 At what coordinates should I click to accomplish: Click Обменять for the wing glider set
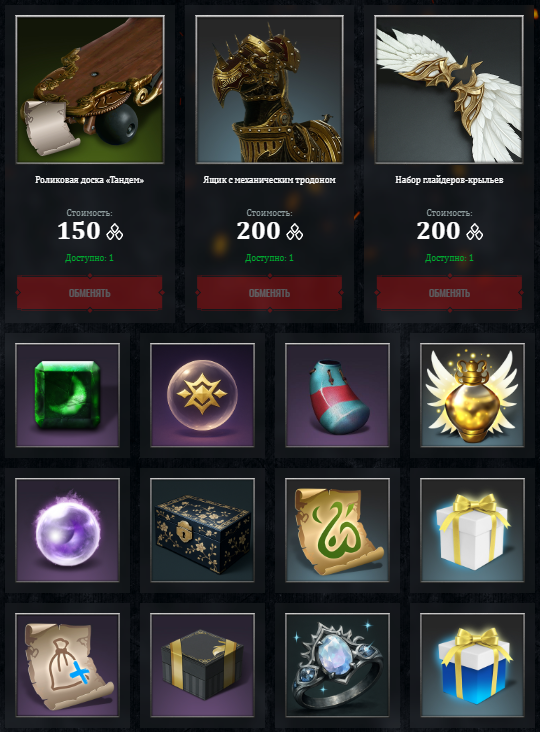[449, 293]
